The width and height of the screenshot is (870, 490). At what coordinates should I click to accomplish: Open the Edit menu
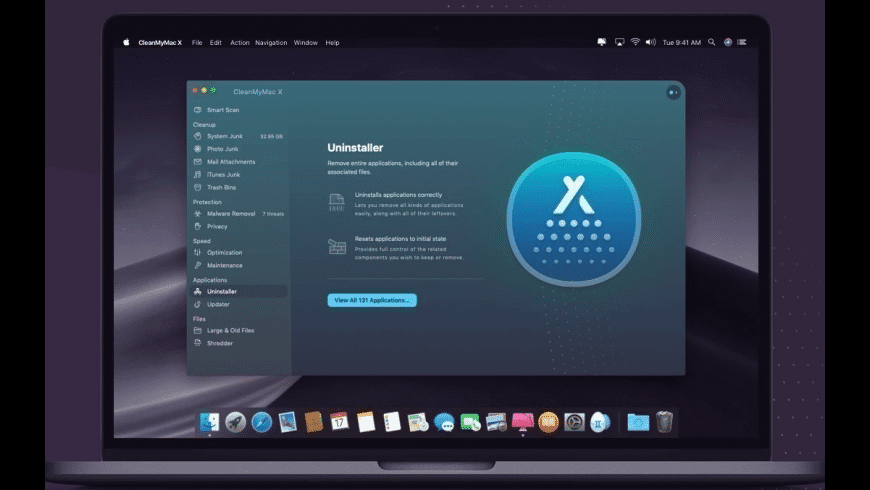click(216, 43)
